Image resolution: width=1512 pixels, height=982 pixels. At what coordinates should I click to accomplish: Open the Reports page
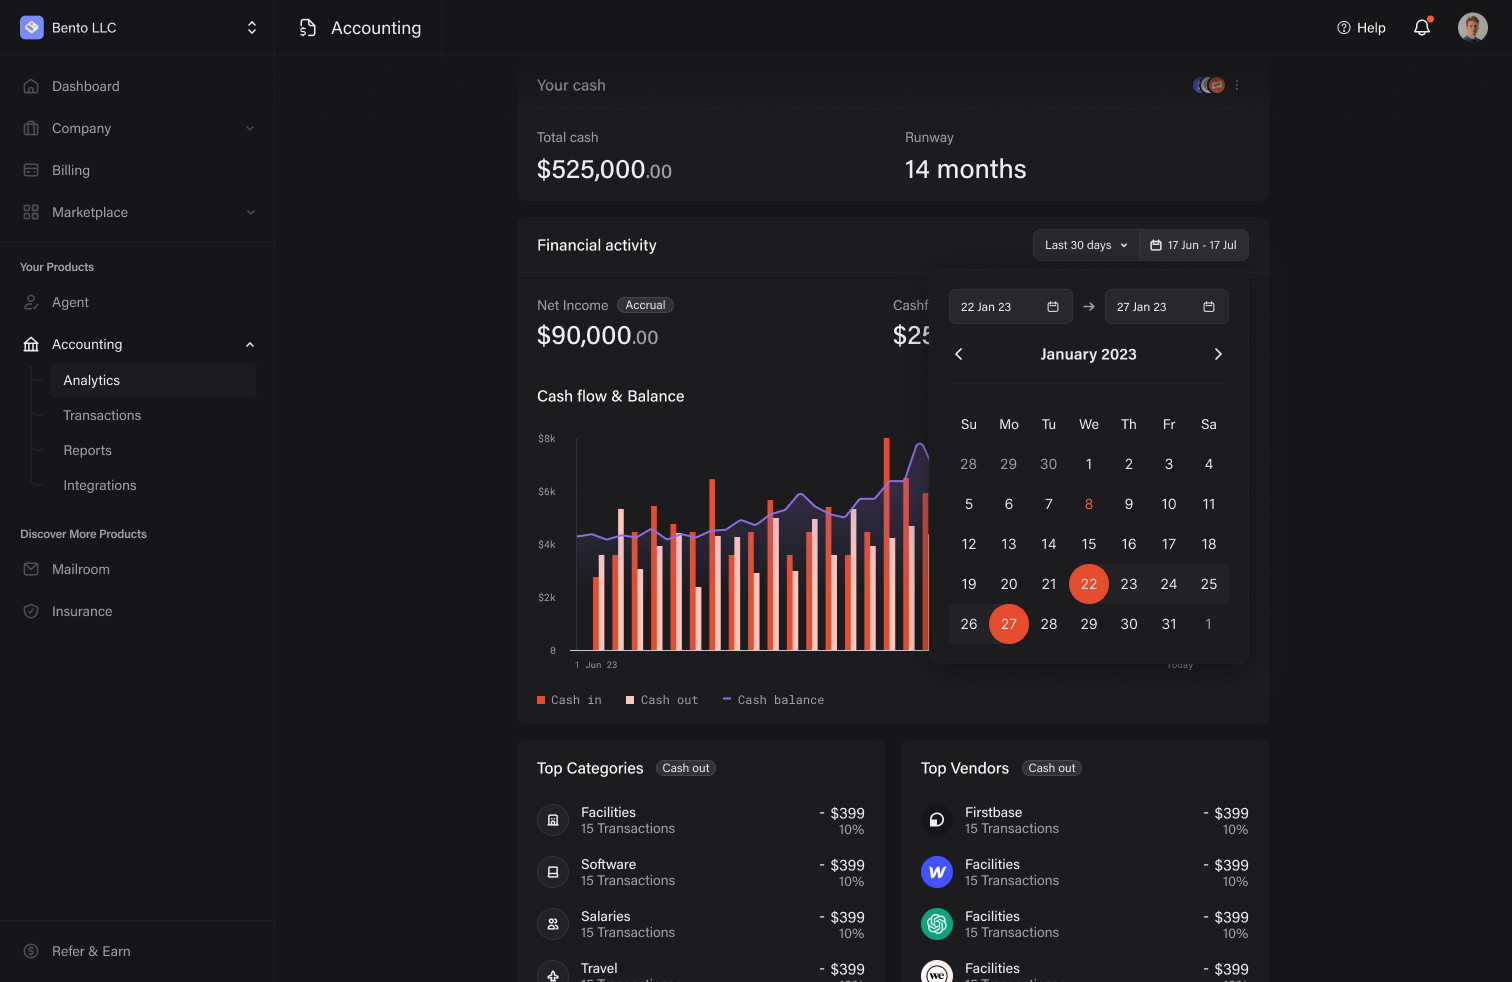pyautogui.click(x=87, y=450)
